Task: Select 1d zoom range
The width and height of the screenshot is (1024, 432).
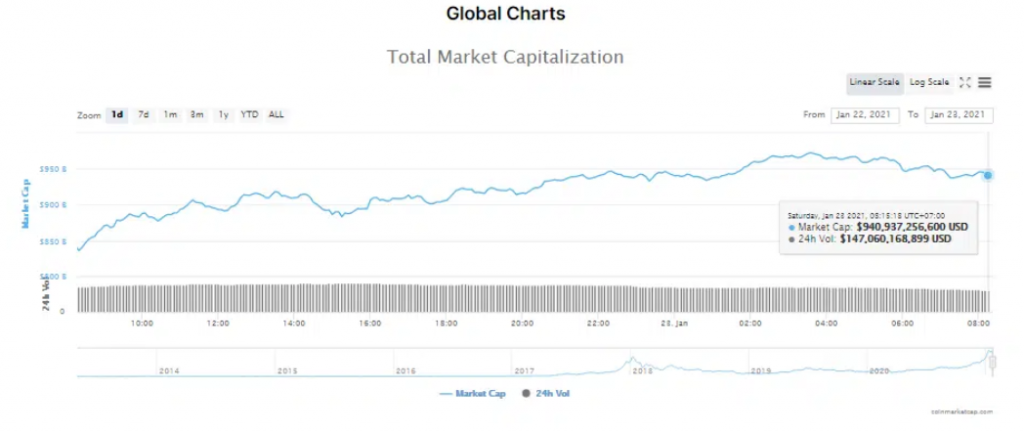Action: (117, 115)
